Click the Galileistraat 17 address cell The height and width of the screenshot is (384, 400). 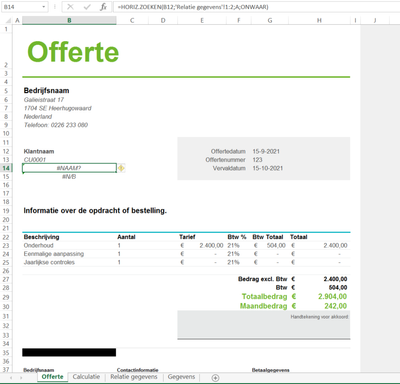69,100
